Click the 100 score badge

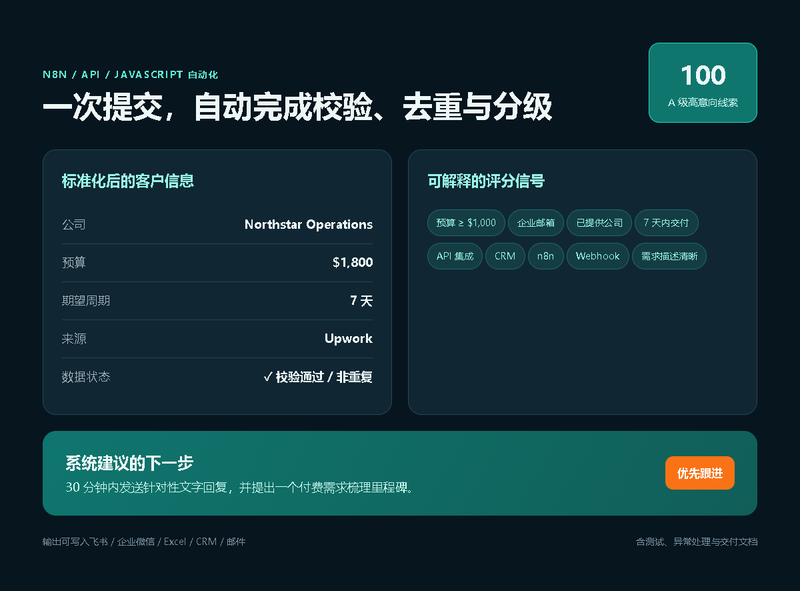tap(703, 83)
